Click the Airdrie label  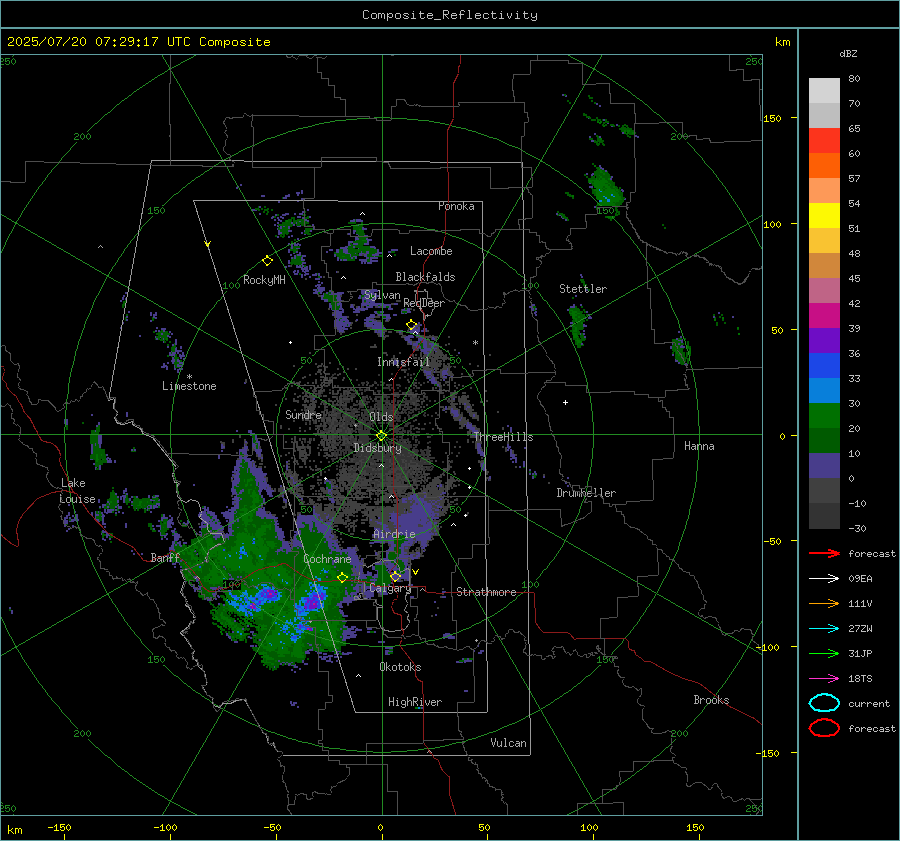pyautogui.click(x=394, y=534)
